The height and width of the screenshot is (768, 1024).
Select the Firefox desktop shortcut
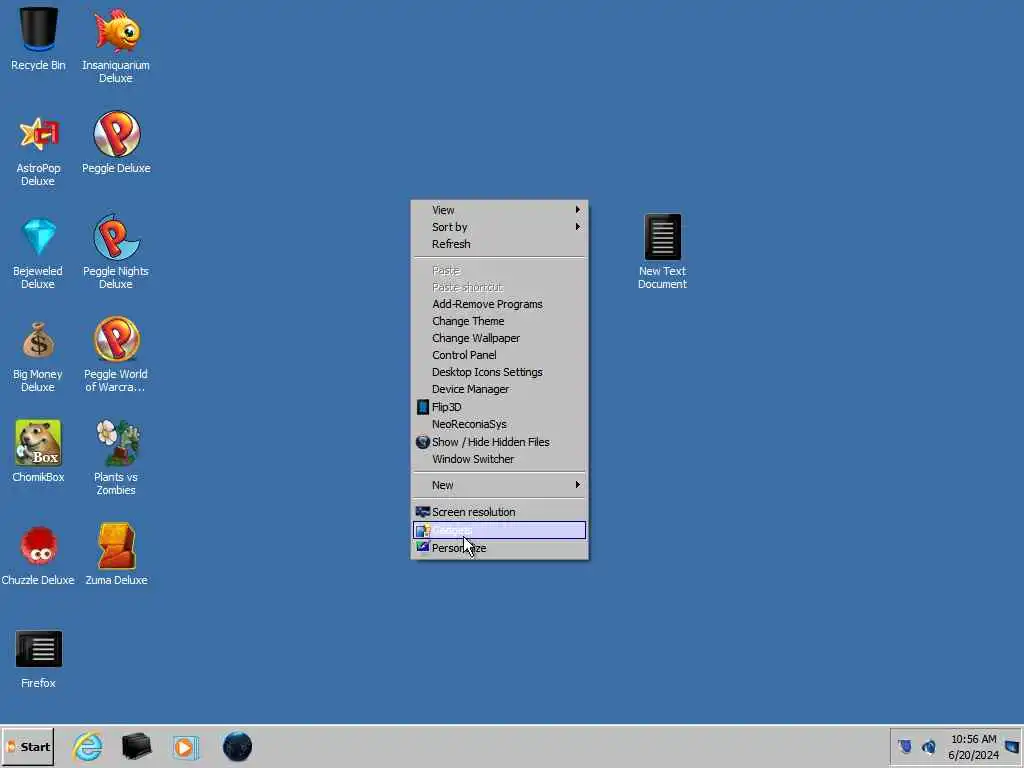point(38,658)
